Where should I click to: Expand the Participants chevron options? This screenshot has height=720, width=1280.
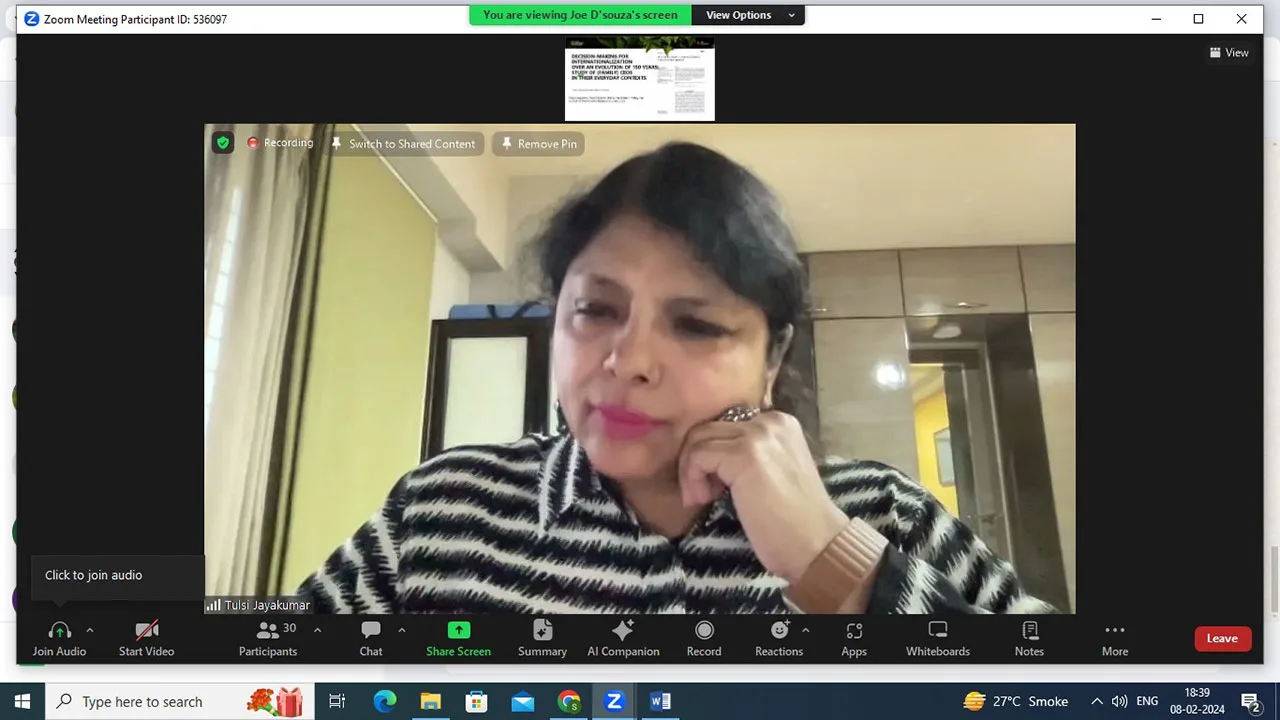point(317,631)
